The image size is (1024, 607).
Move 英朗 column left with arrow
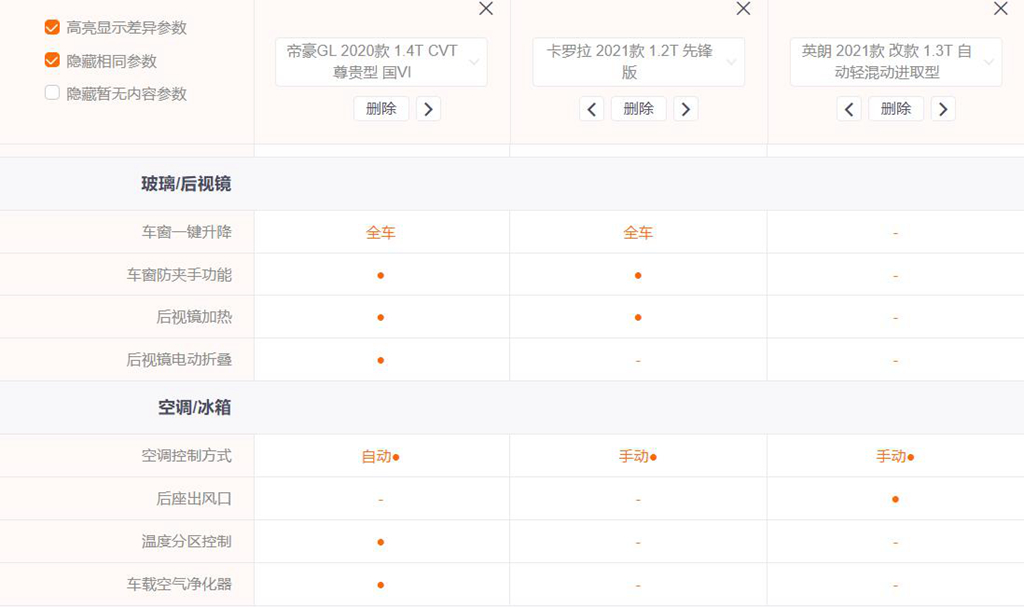(849, 108)
